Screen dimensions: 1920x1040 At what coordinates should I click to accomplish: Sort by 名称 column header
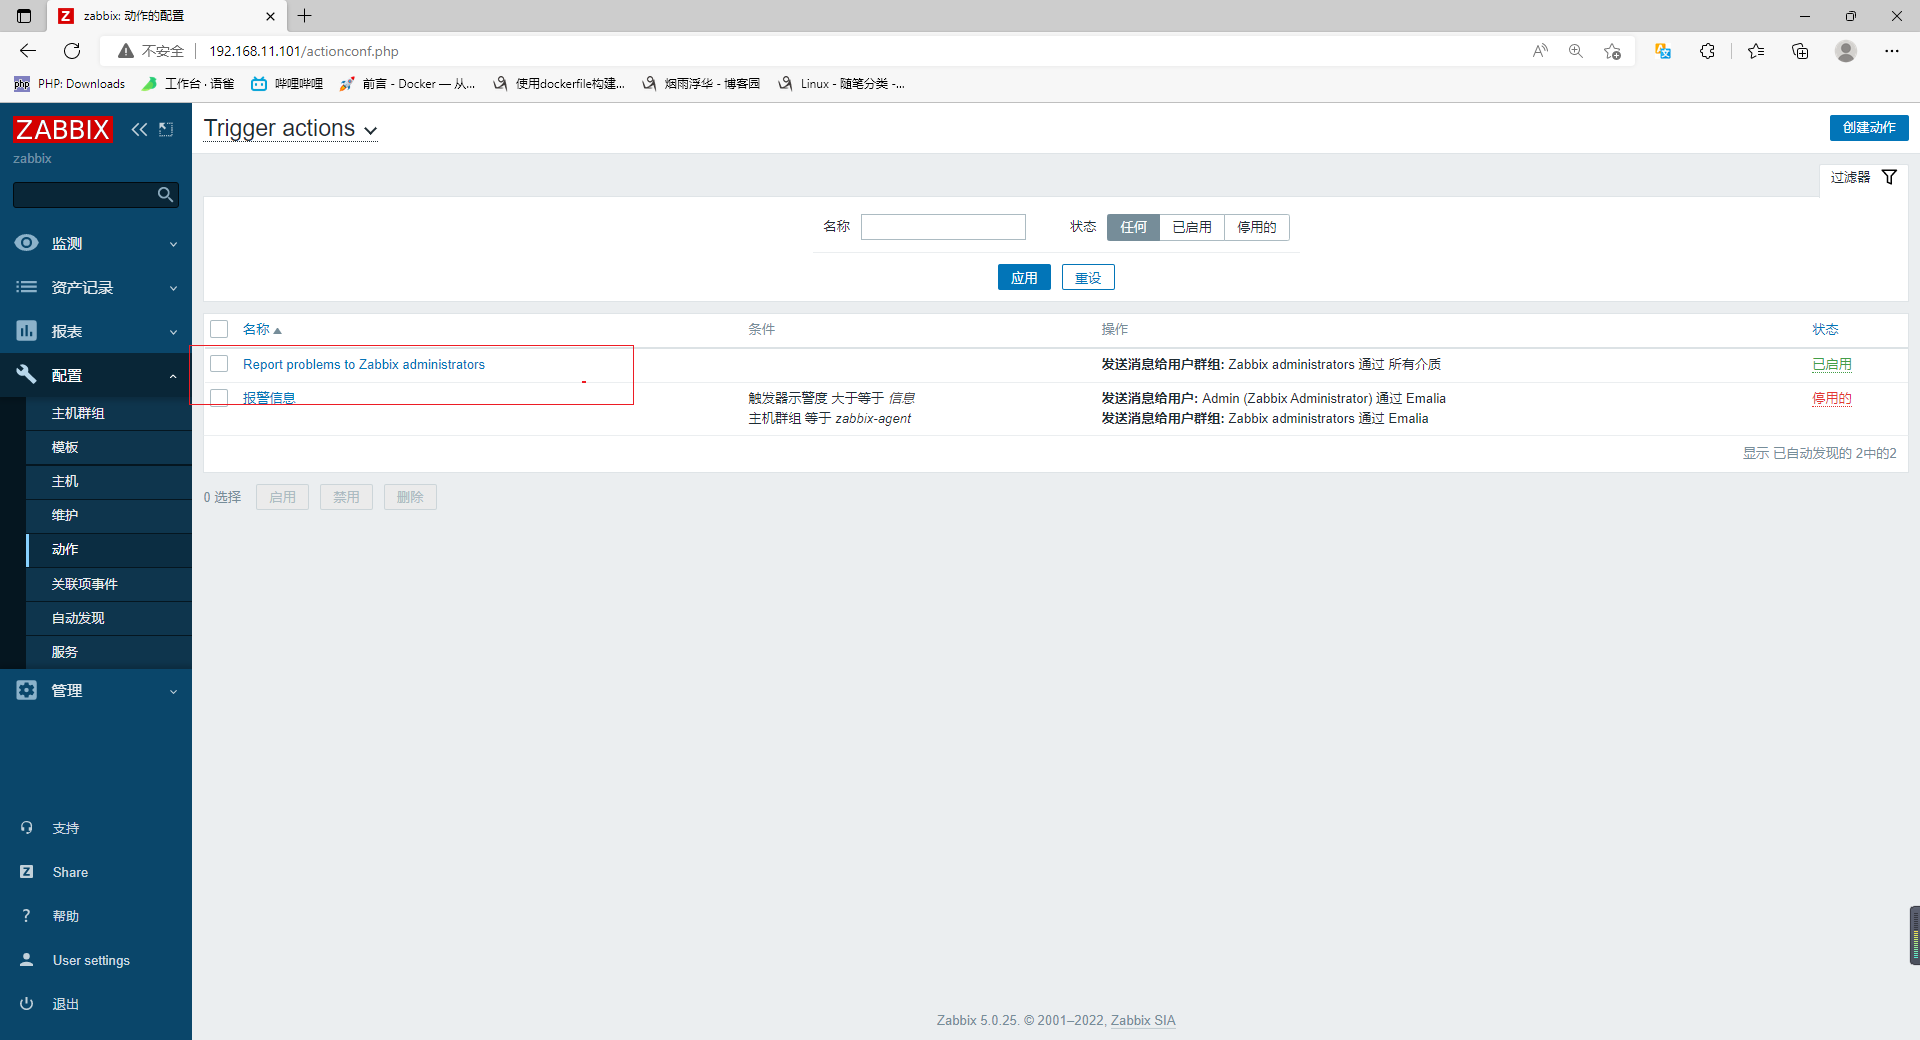[262, 329]
